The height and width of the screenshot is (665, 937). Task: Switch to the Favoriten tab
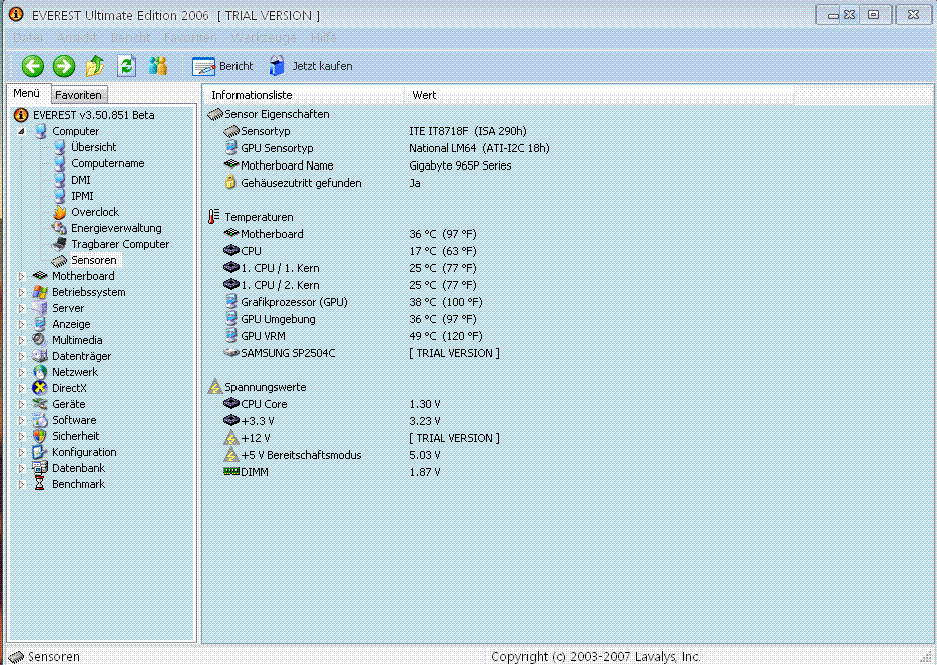point(78,94)
